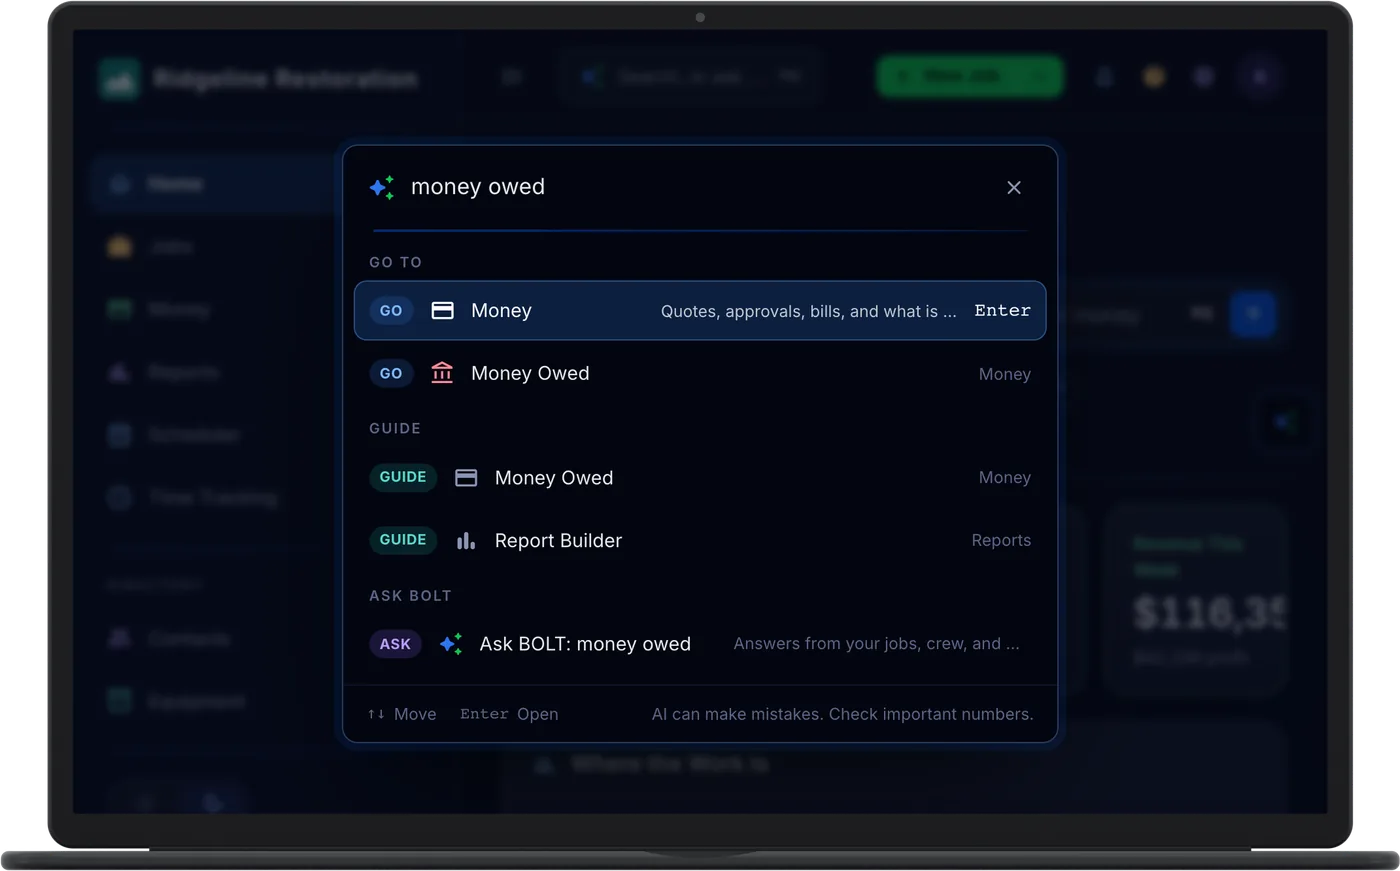Click the card icon in the highlighted Money row
The image size is (1400, 871).
coord(442,311)
